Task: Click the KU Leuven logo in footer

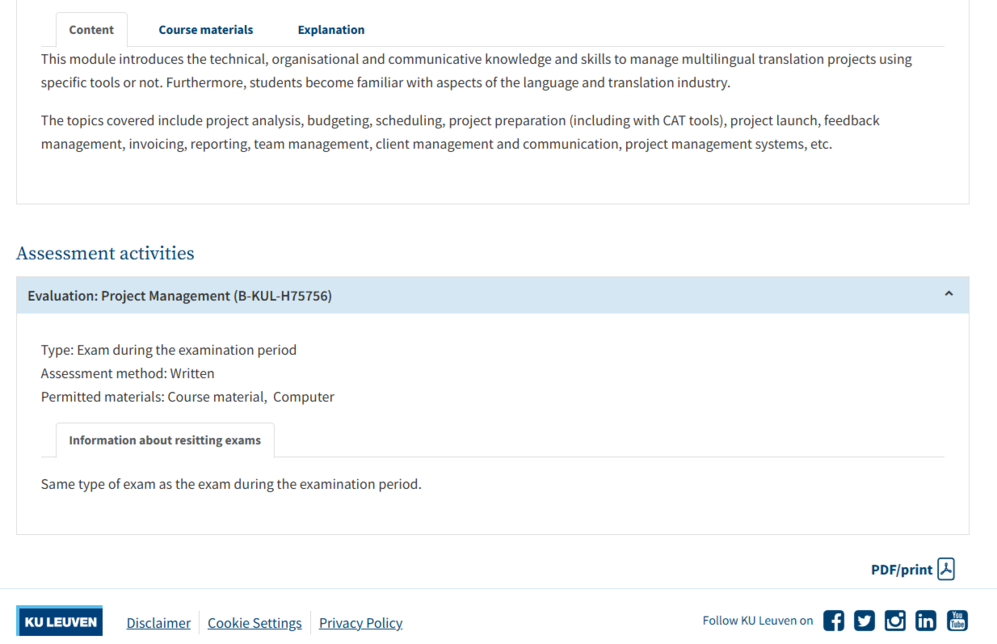Action: (x=61, y=622)
